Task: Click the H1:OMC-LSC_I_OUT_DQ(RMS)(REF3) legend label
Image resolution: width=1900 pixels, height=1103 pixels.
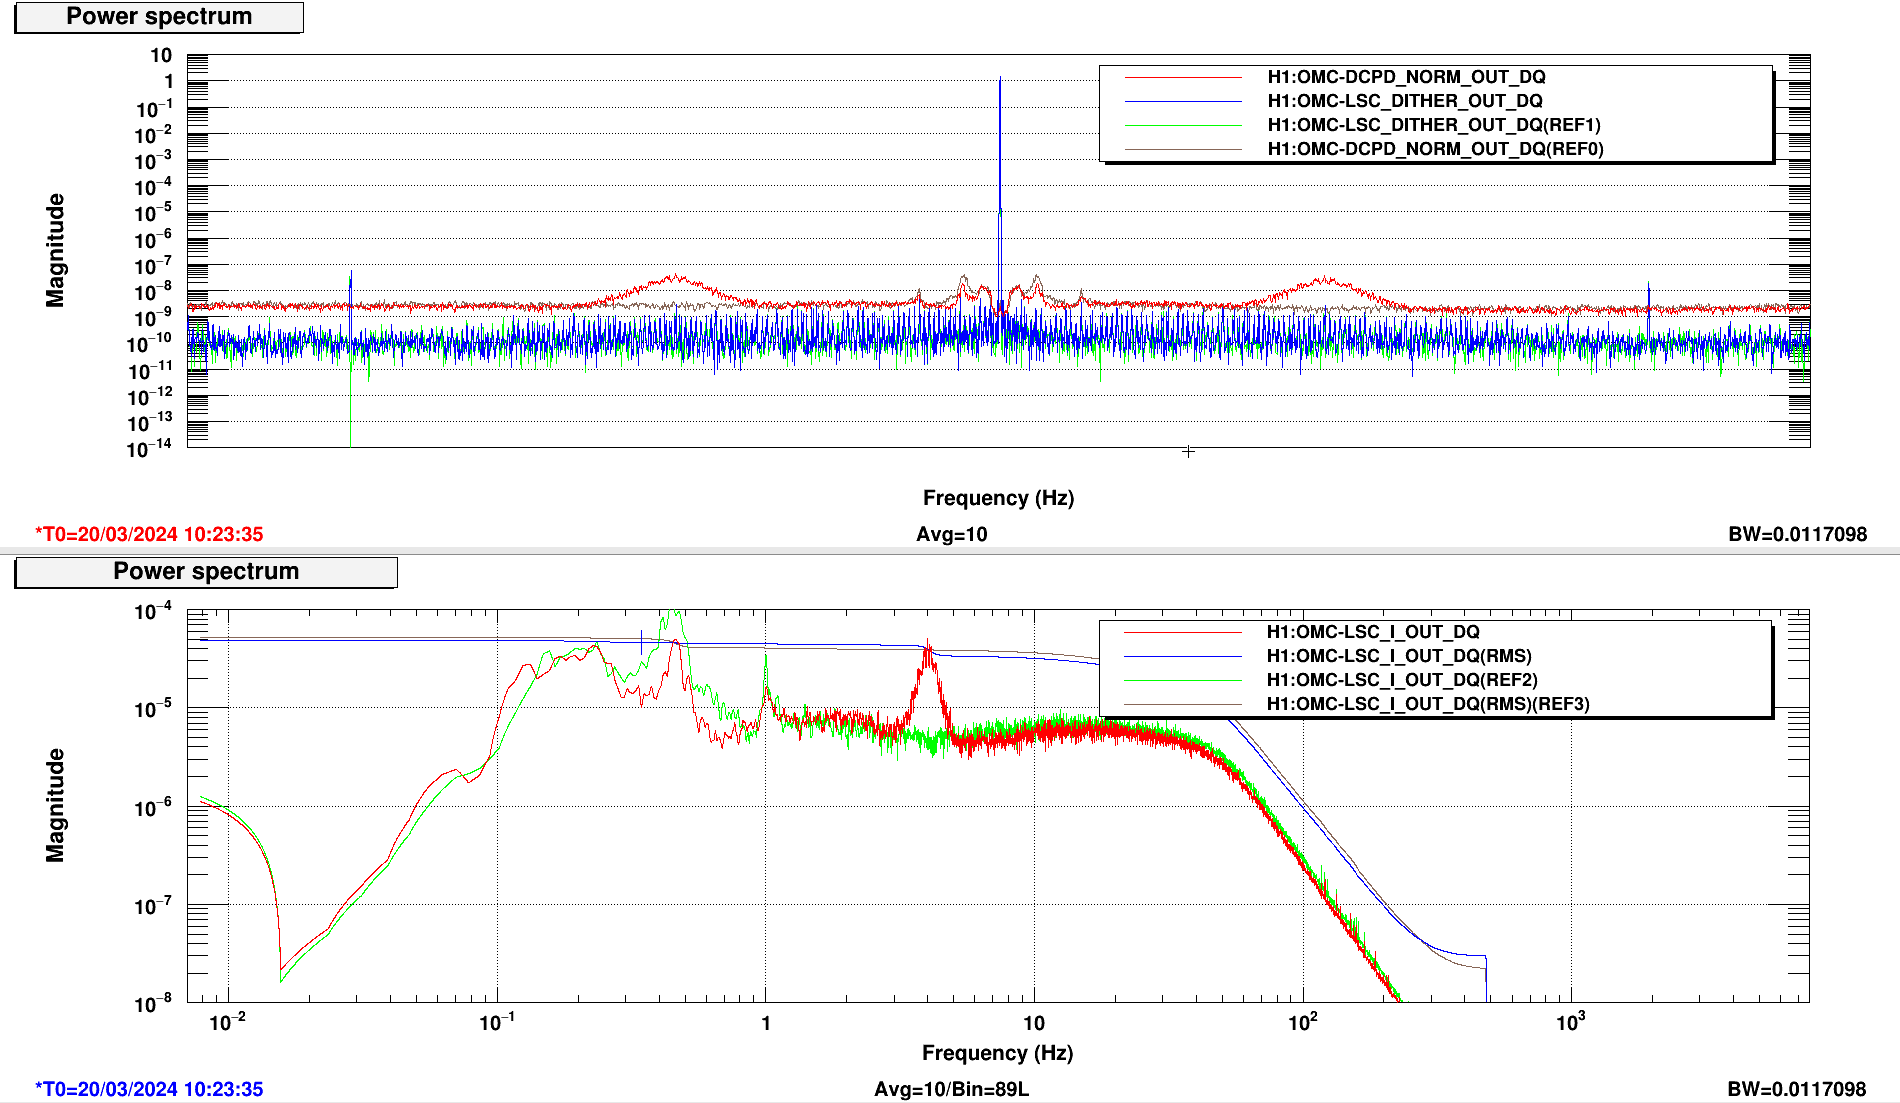Action: [x=1427, y=704]
